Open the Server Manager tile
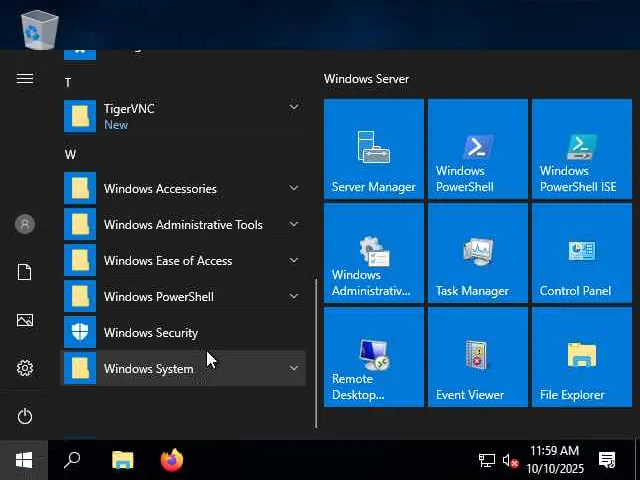 (x=373, y=149)
